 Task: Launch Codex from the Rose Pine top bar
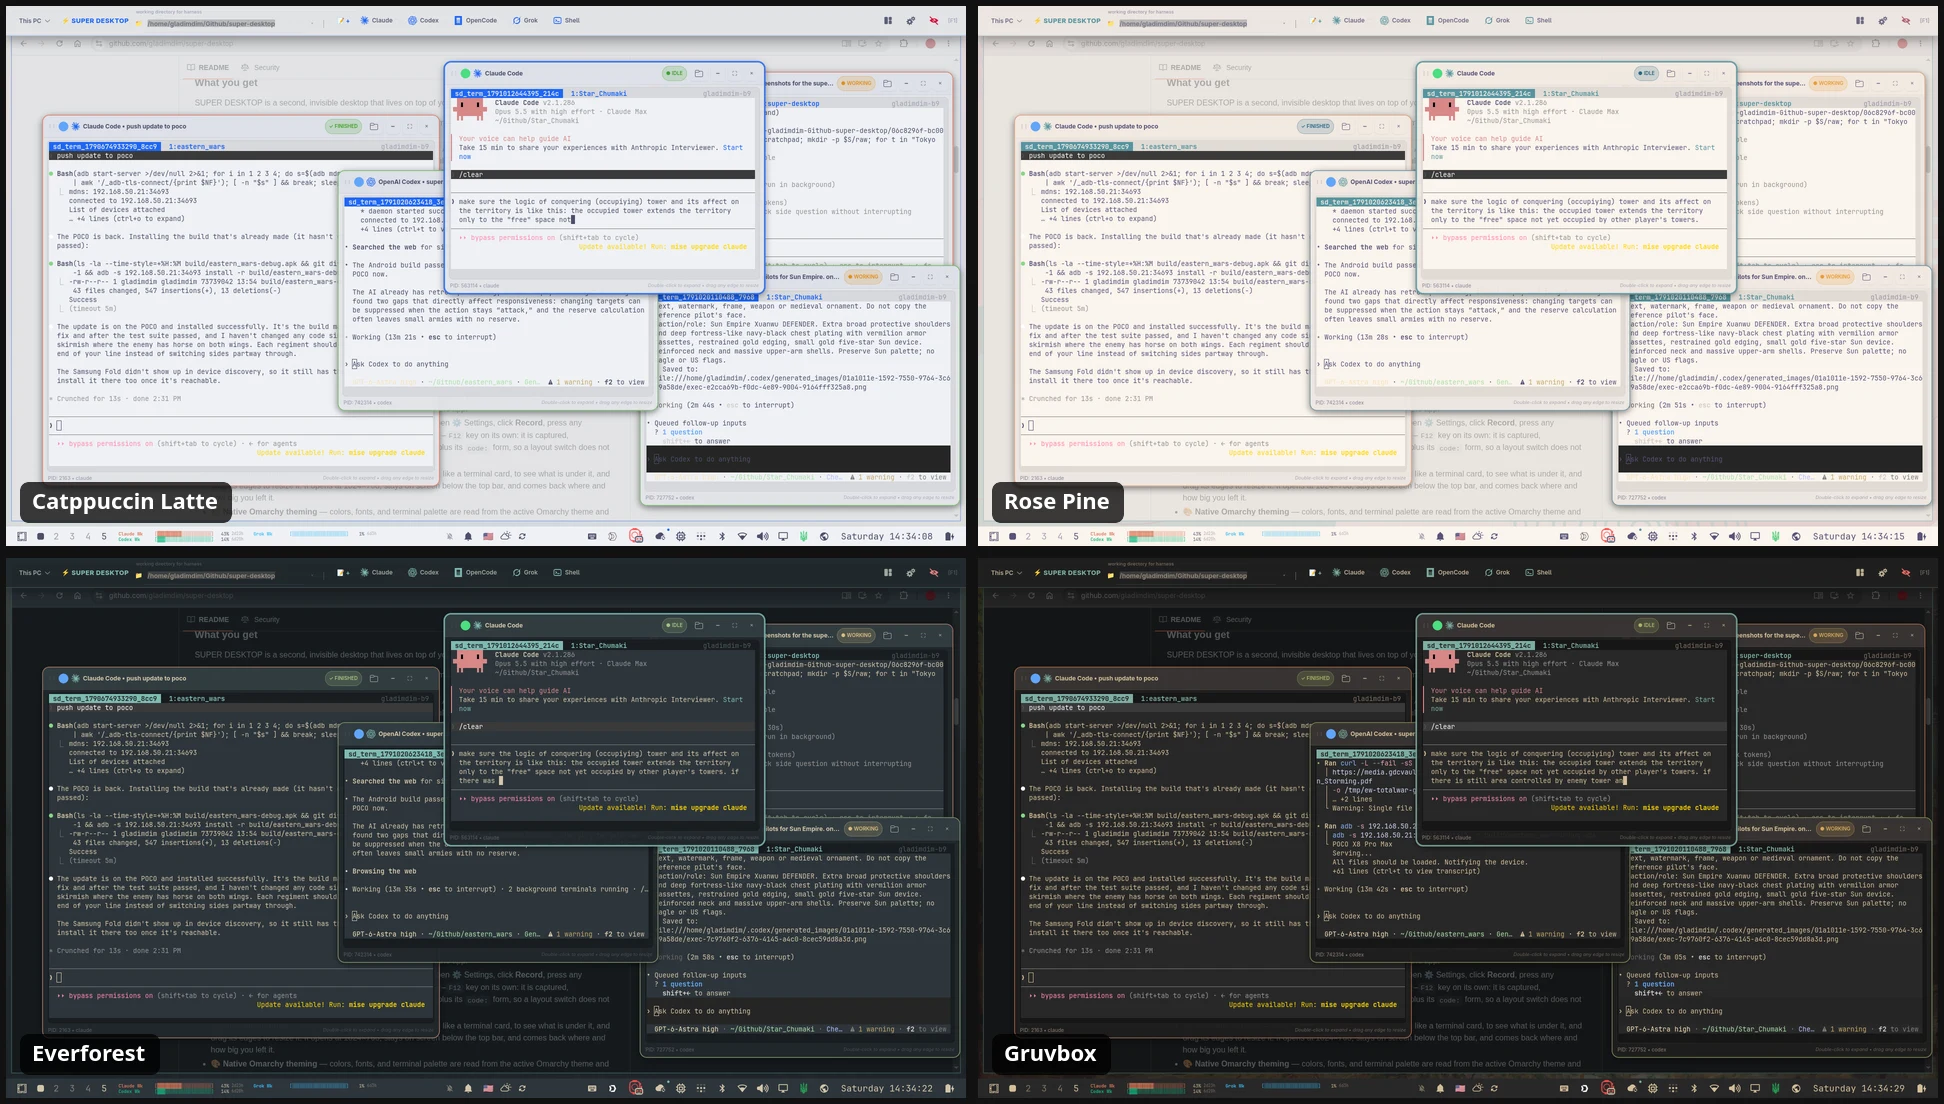click(x=1393, y=20)
